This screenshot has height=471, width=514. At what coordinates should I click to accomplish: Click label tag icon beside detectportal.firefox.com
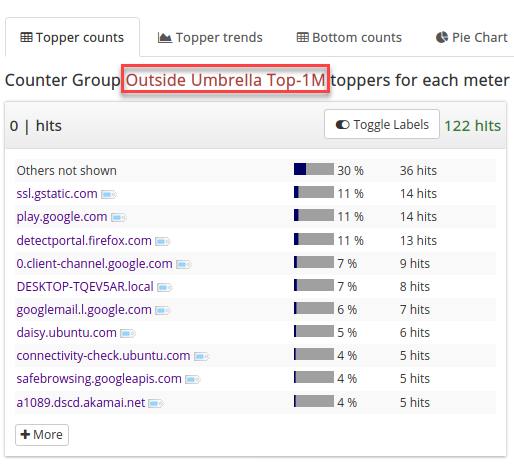(x=163, y=241)
